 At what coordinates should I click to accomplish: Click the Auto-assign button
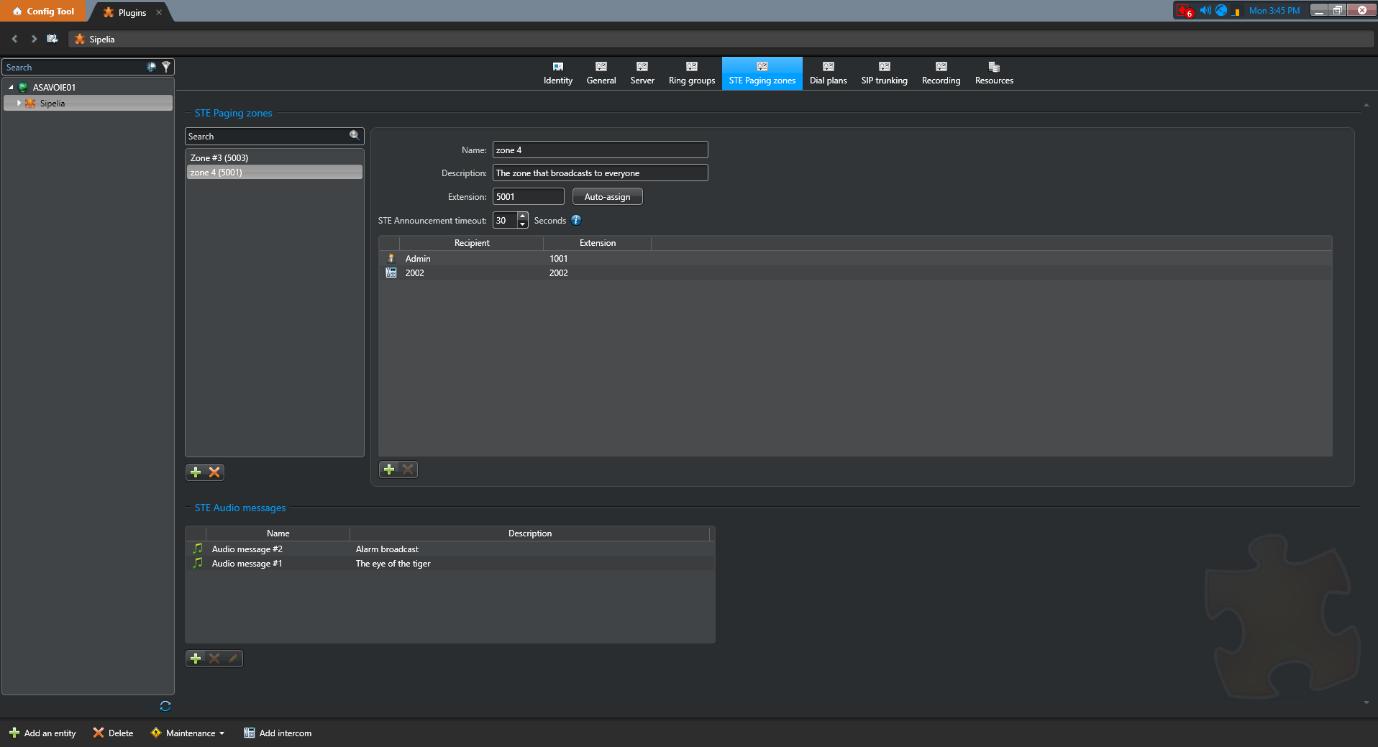[607, 197]
